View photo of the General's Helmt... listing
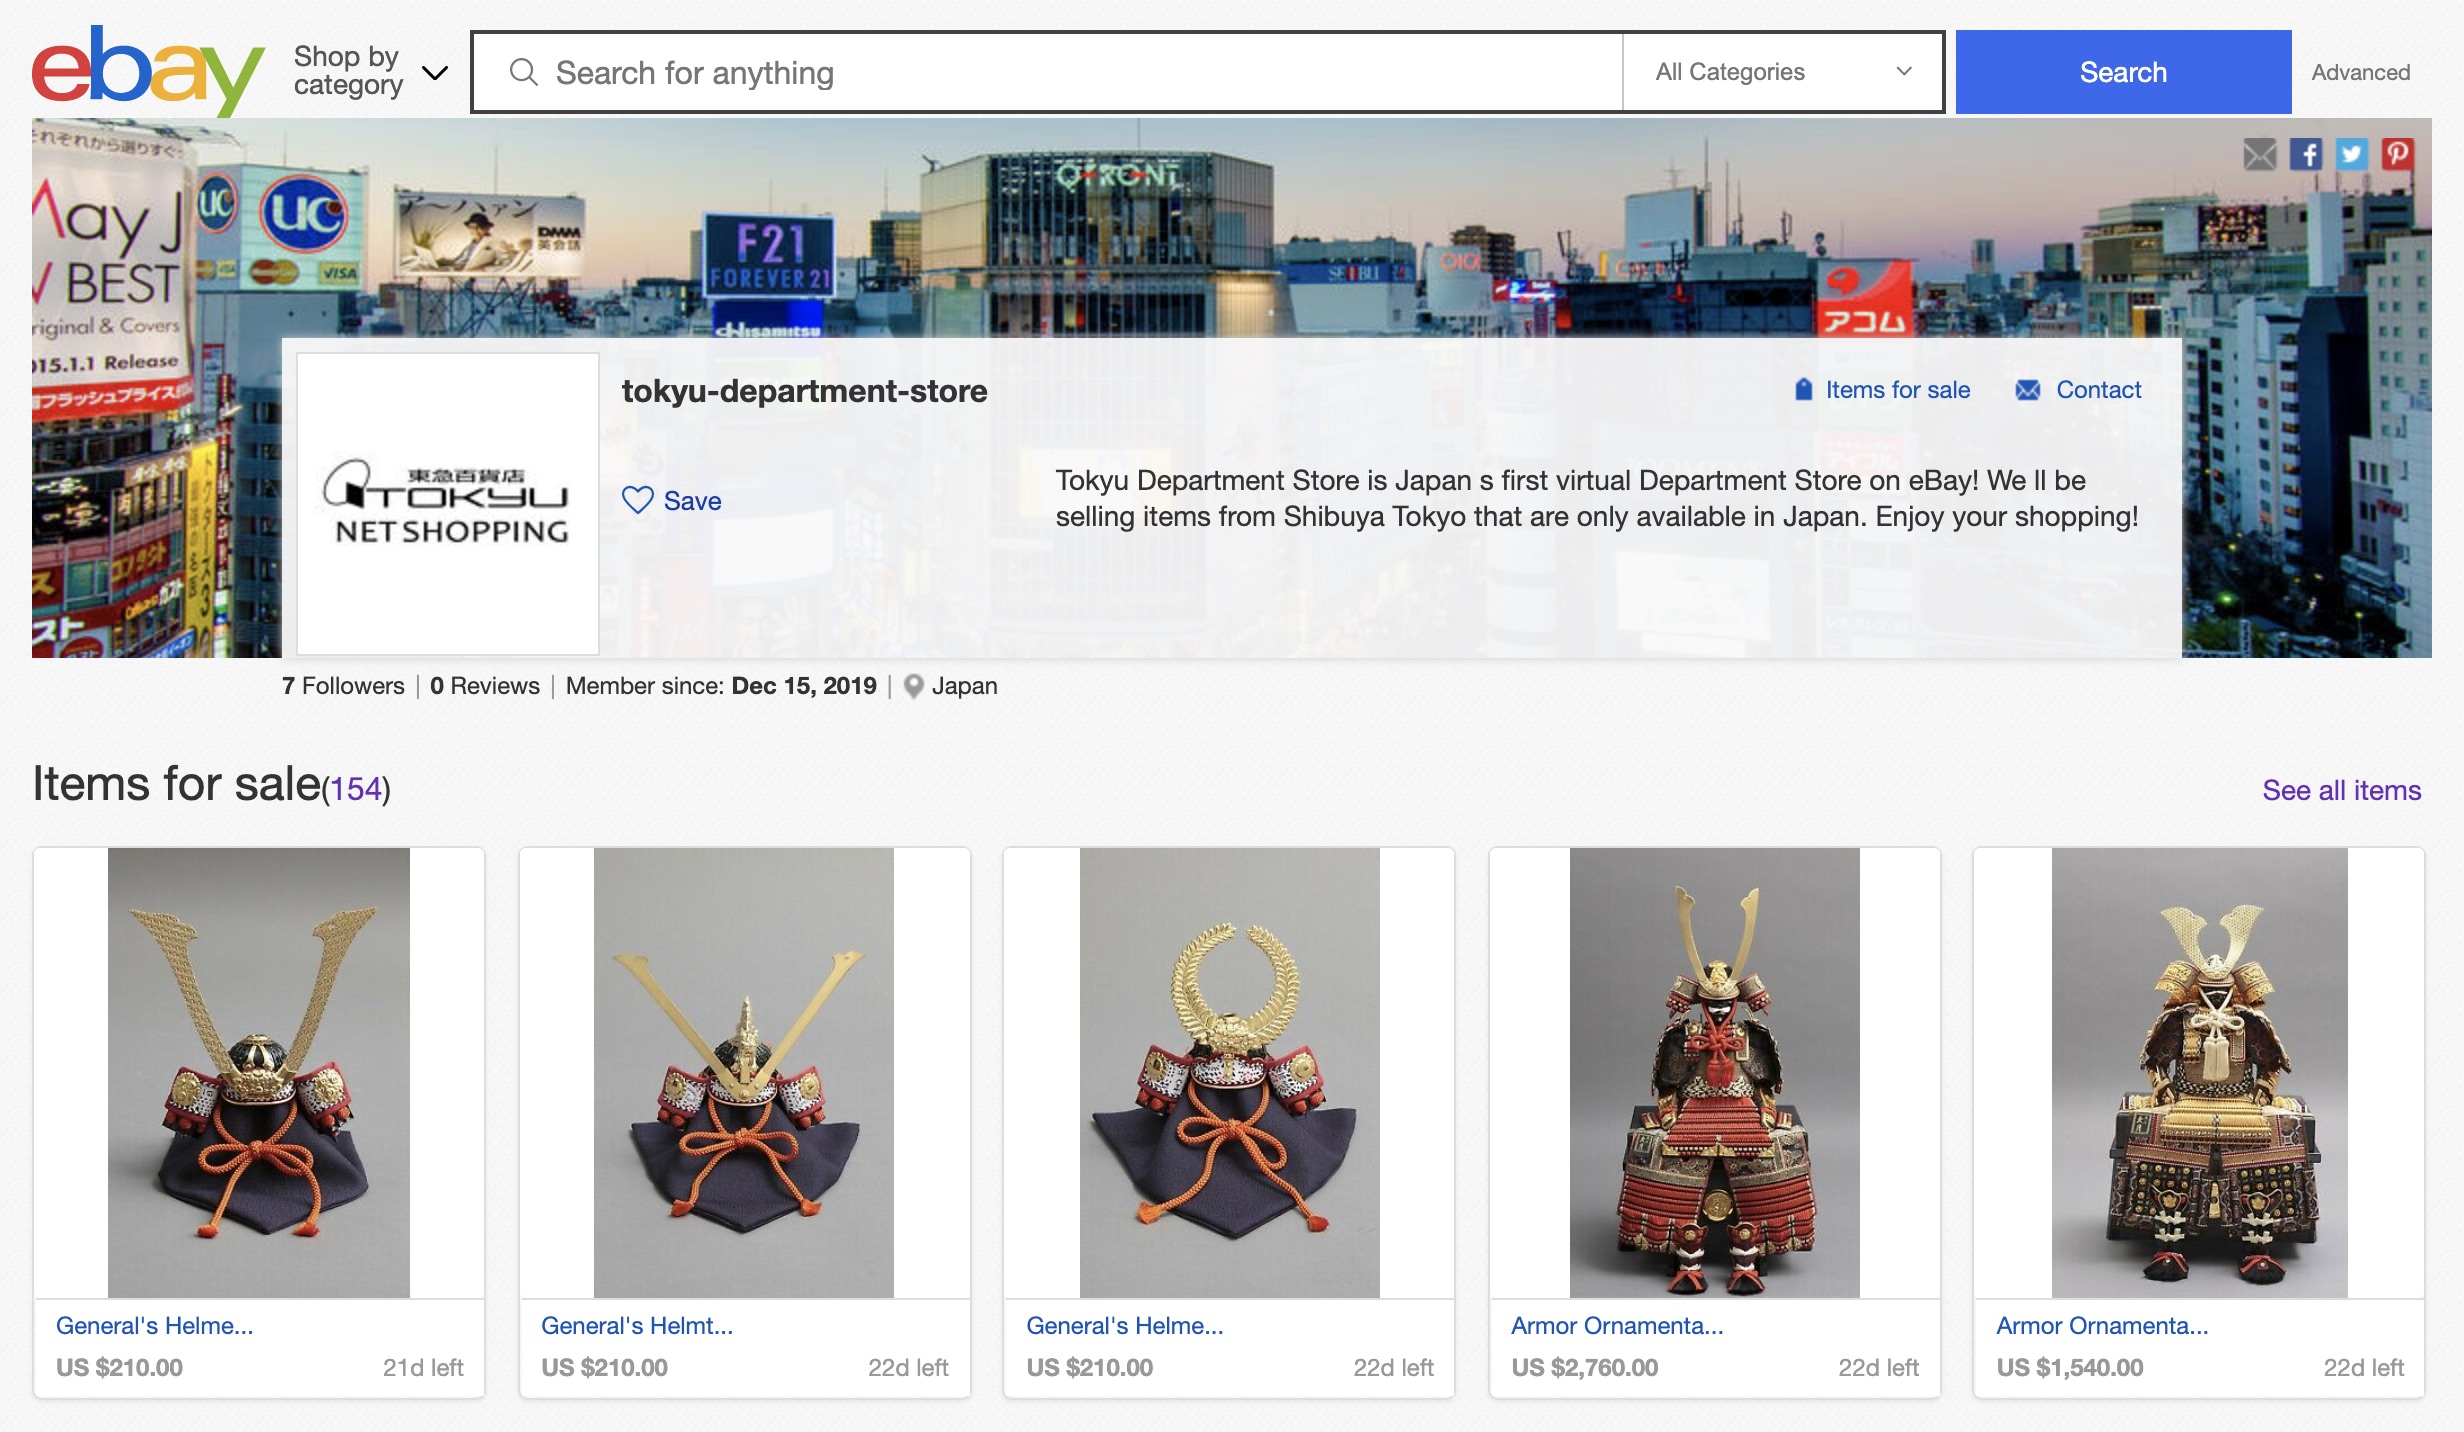The height and width of the screenshot is (1432, 2464). 744,1073
